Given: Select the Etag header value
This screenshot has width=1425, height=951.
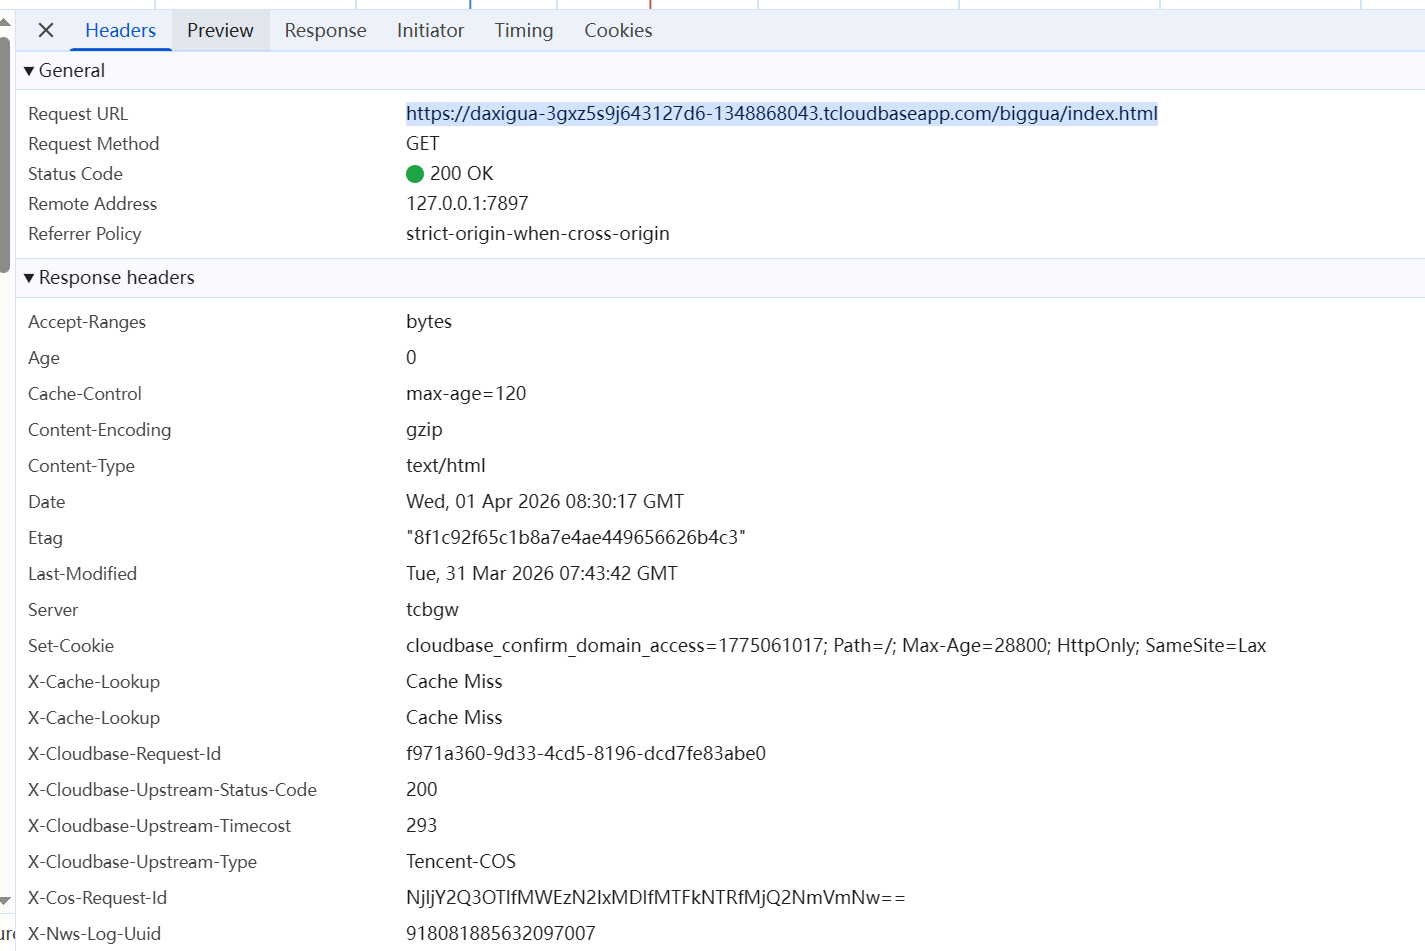Looking at the screenshot, I should [x=575, y=538].
